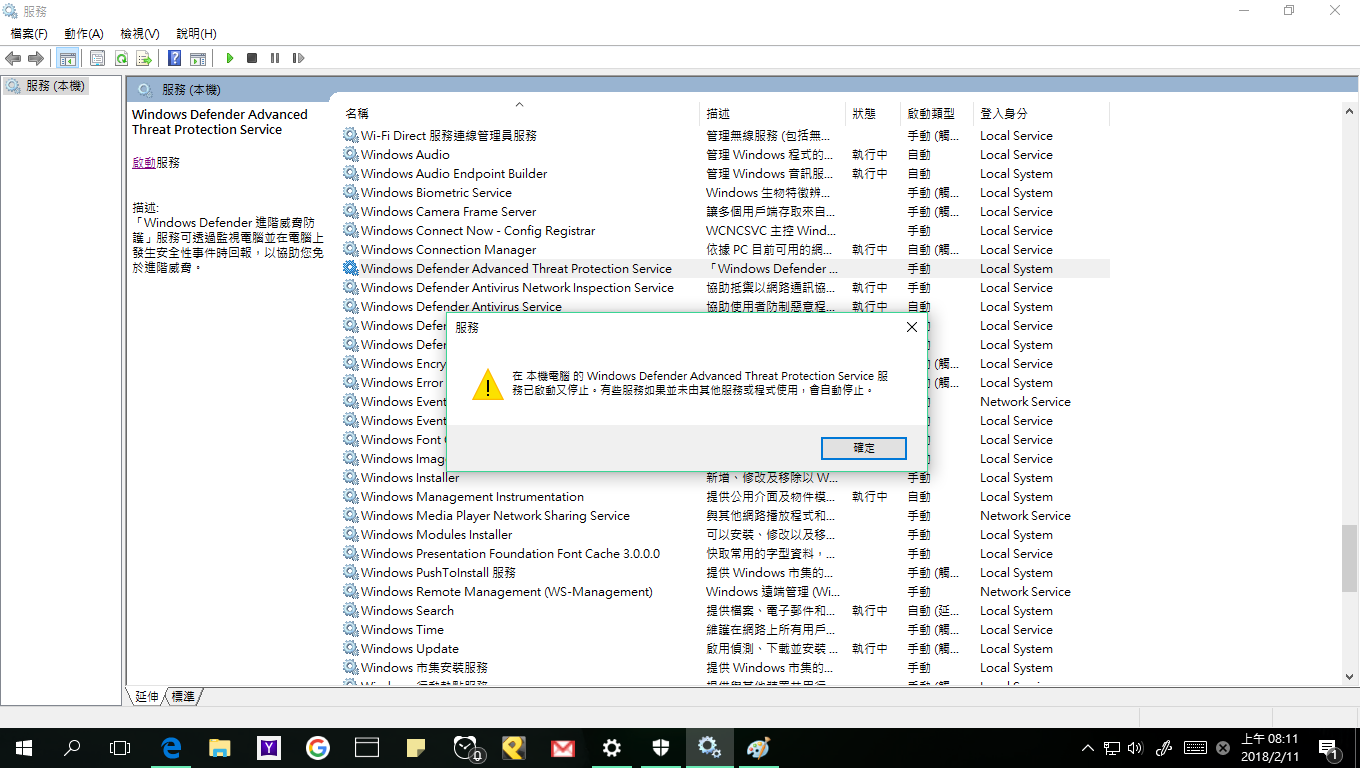Open Windows Defender shield taskbar icon
Screen dimensions: 1360x768
tap(661, 748)
